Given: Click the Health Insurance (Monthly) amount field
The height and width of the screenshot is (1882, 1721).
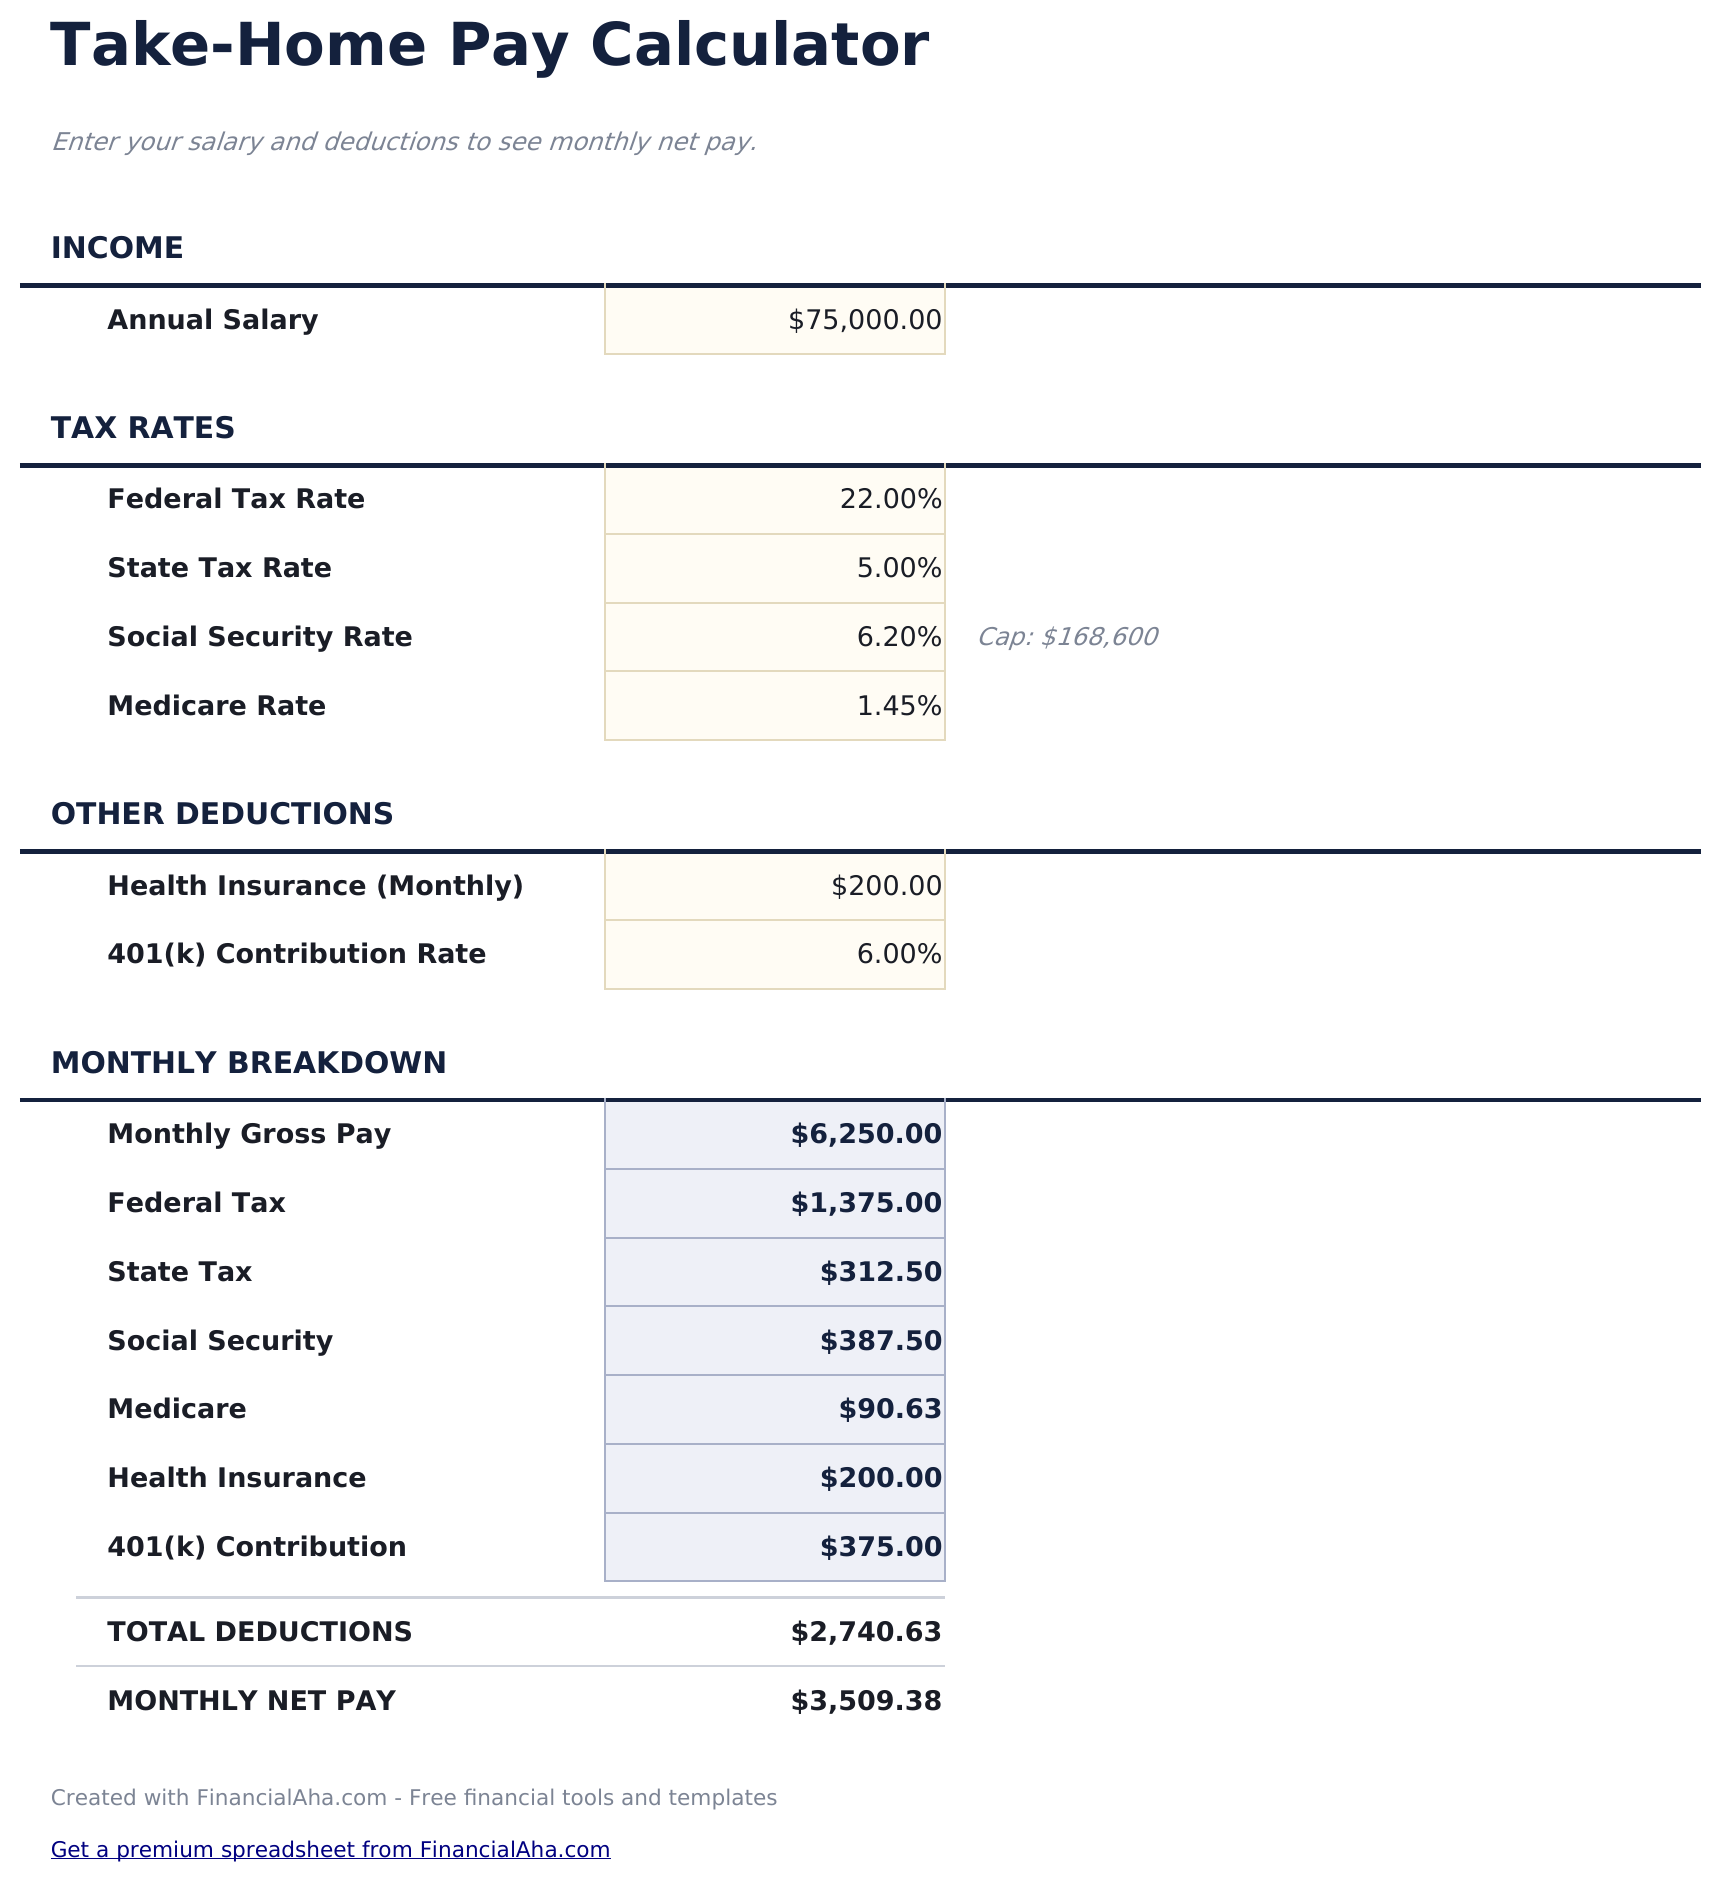Looking at the screenshot, I should (x=775, y=886).
